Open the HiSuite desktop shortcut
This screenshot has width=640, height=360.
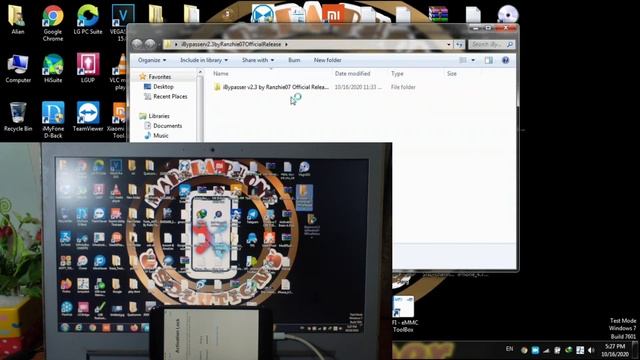click(53, 69)
